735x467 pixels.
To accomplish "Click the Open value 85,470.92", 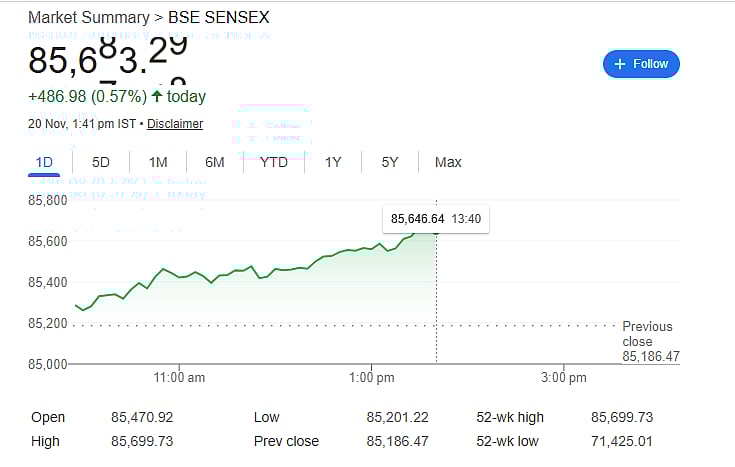I will coord(144,417).
